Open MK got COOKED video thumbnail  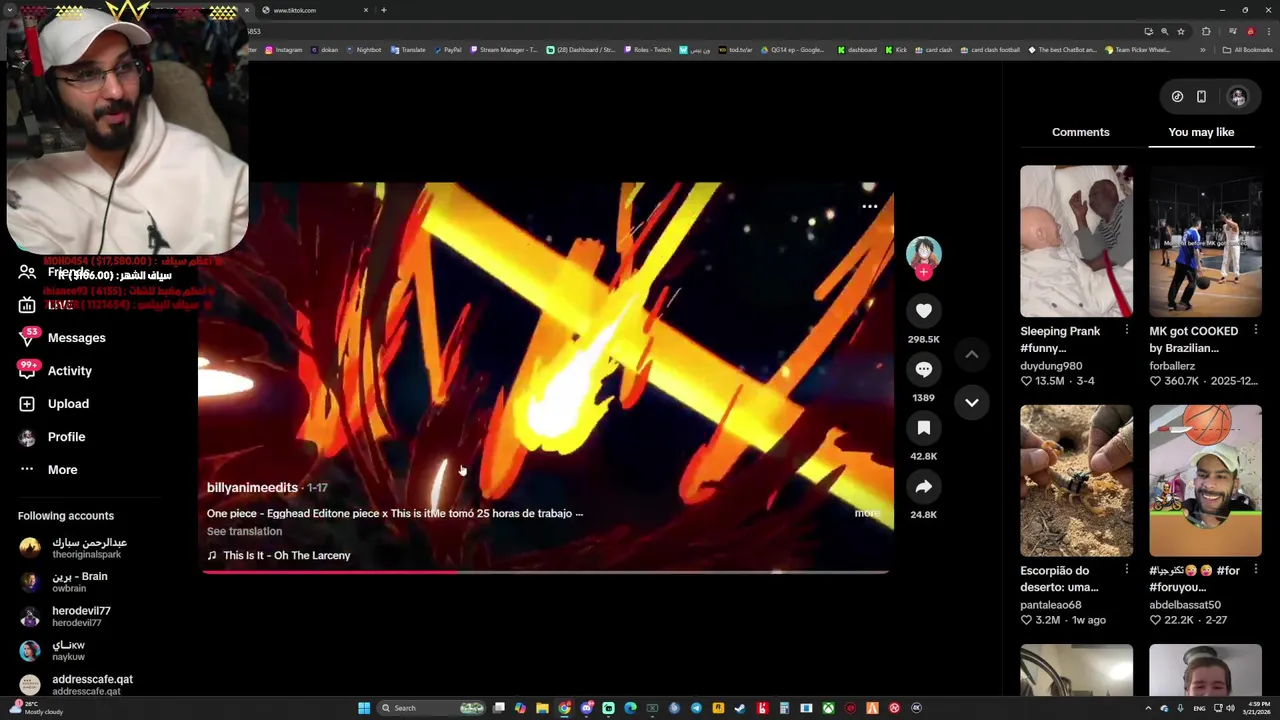coord(1205,241)
